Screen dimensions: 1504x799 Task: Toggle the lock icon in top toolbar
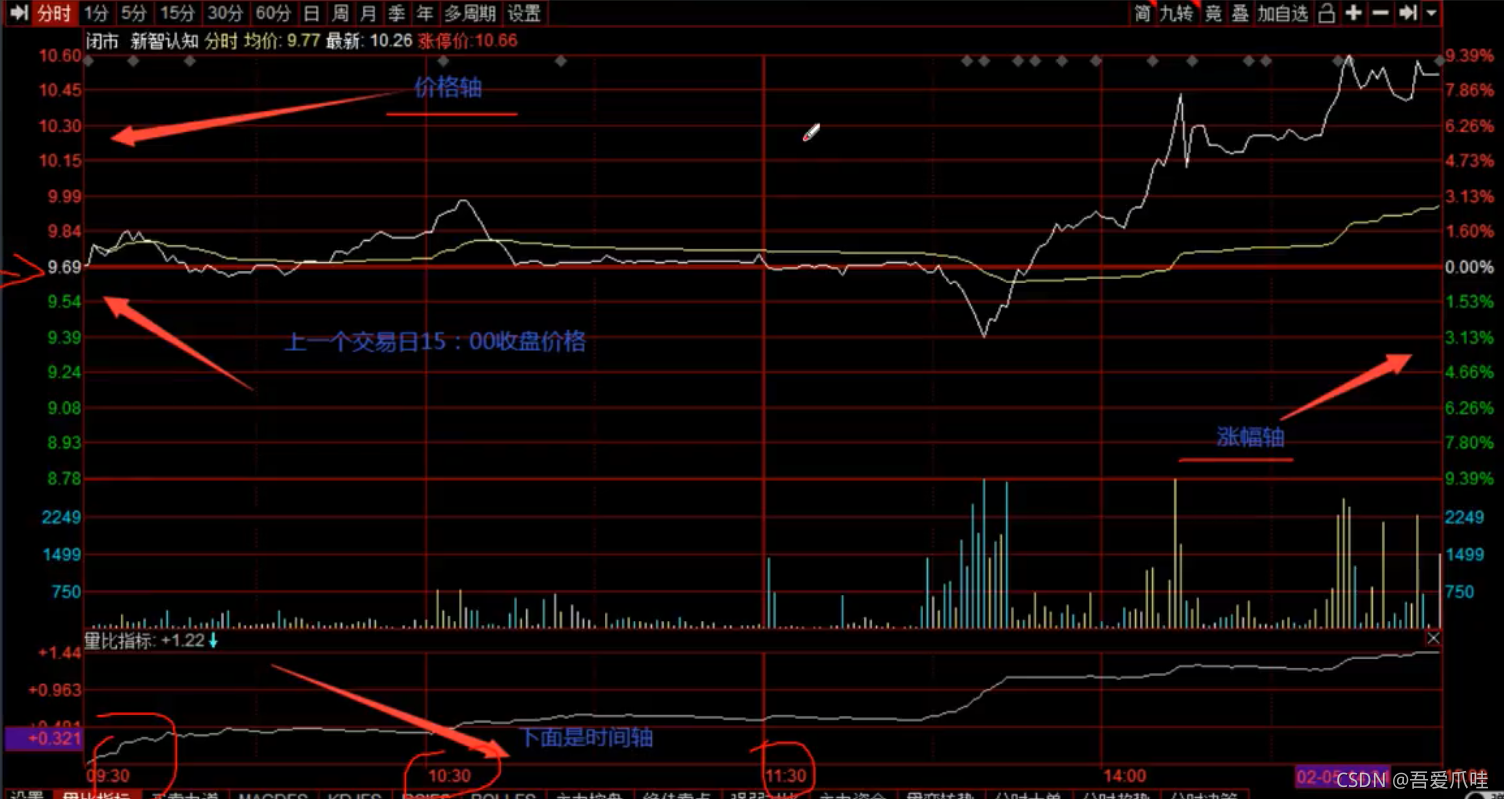tap(1327, 13)
